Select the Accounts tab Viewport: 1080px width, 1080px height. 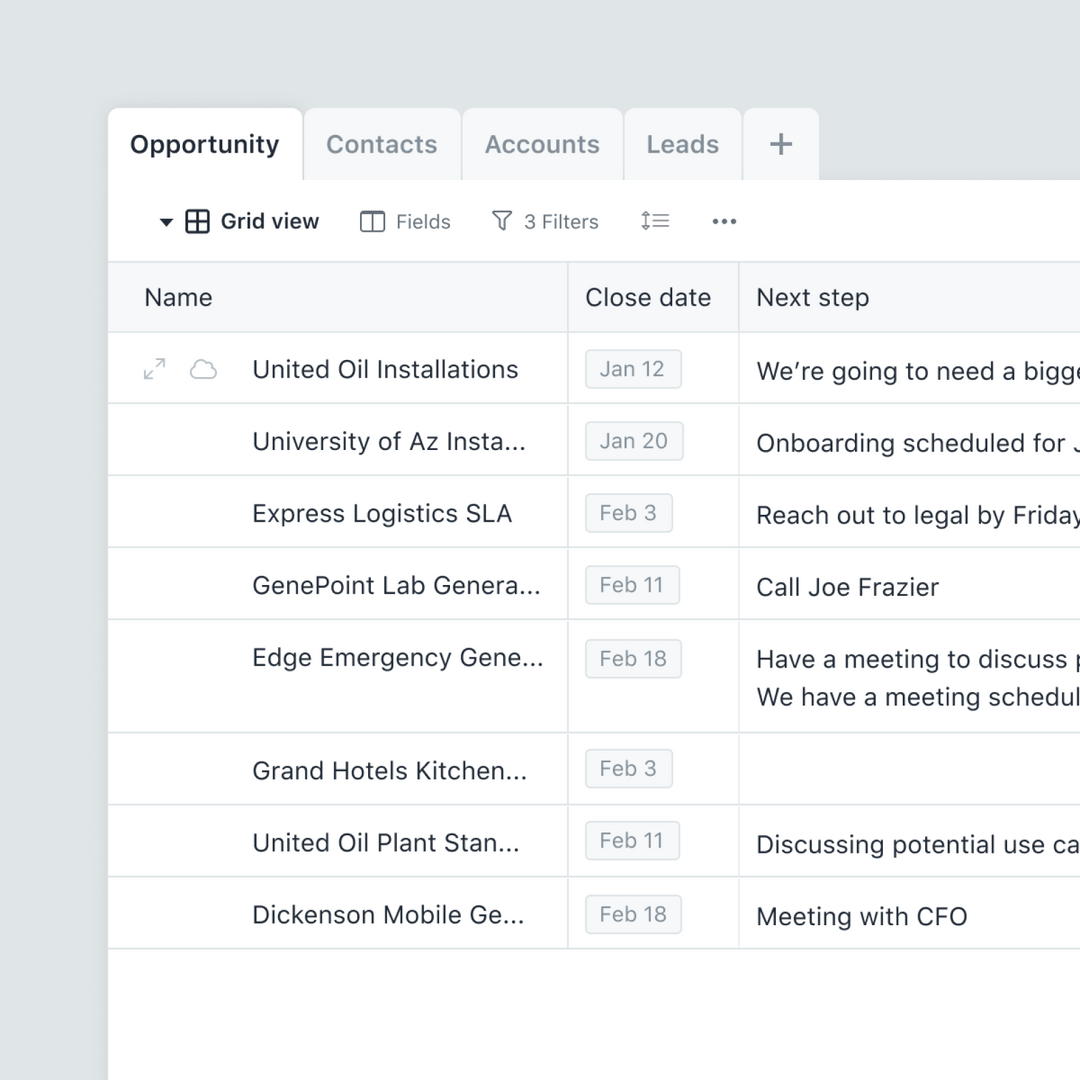pos(541,143)
